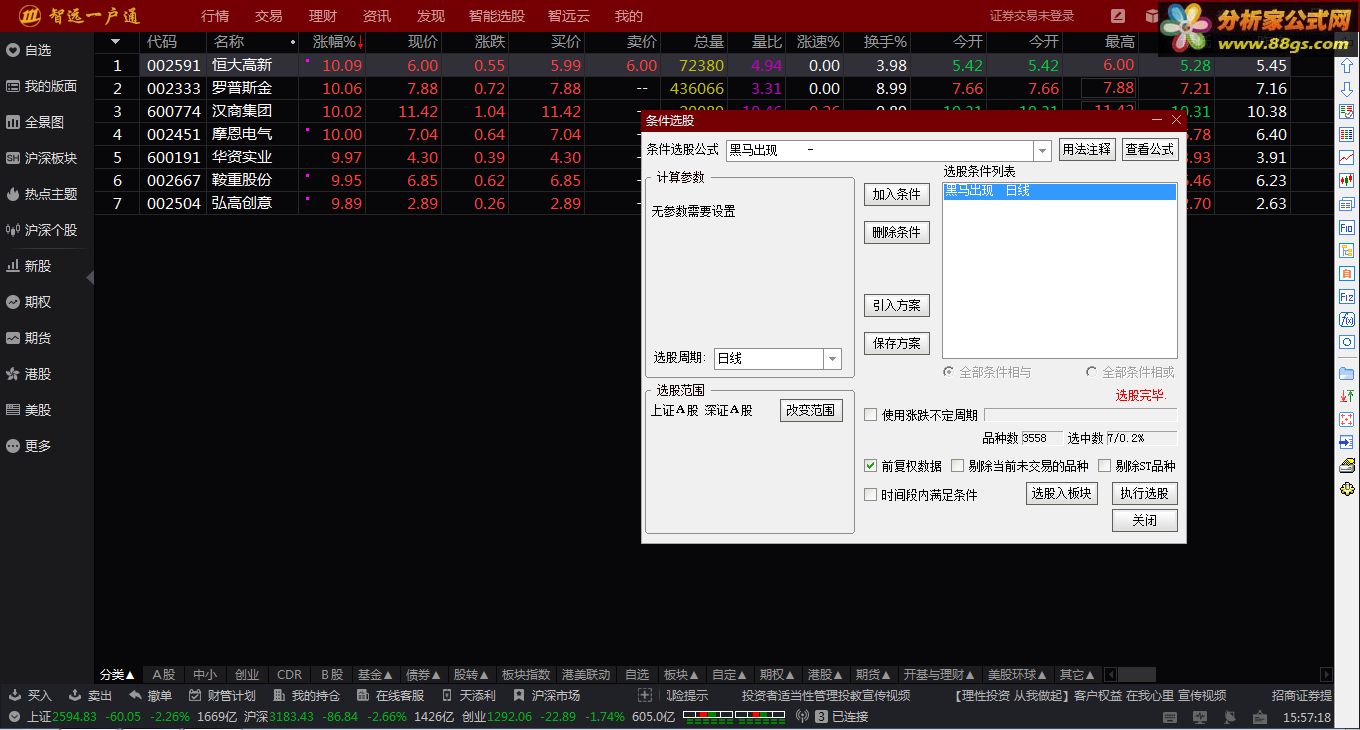Toggle 使用涨跌不定周期 checkbox
Screen dimensions: 1360x730
coord(871,415)
